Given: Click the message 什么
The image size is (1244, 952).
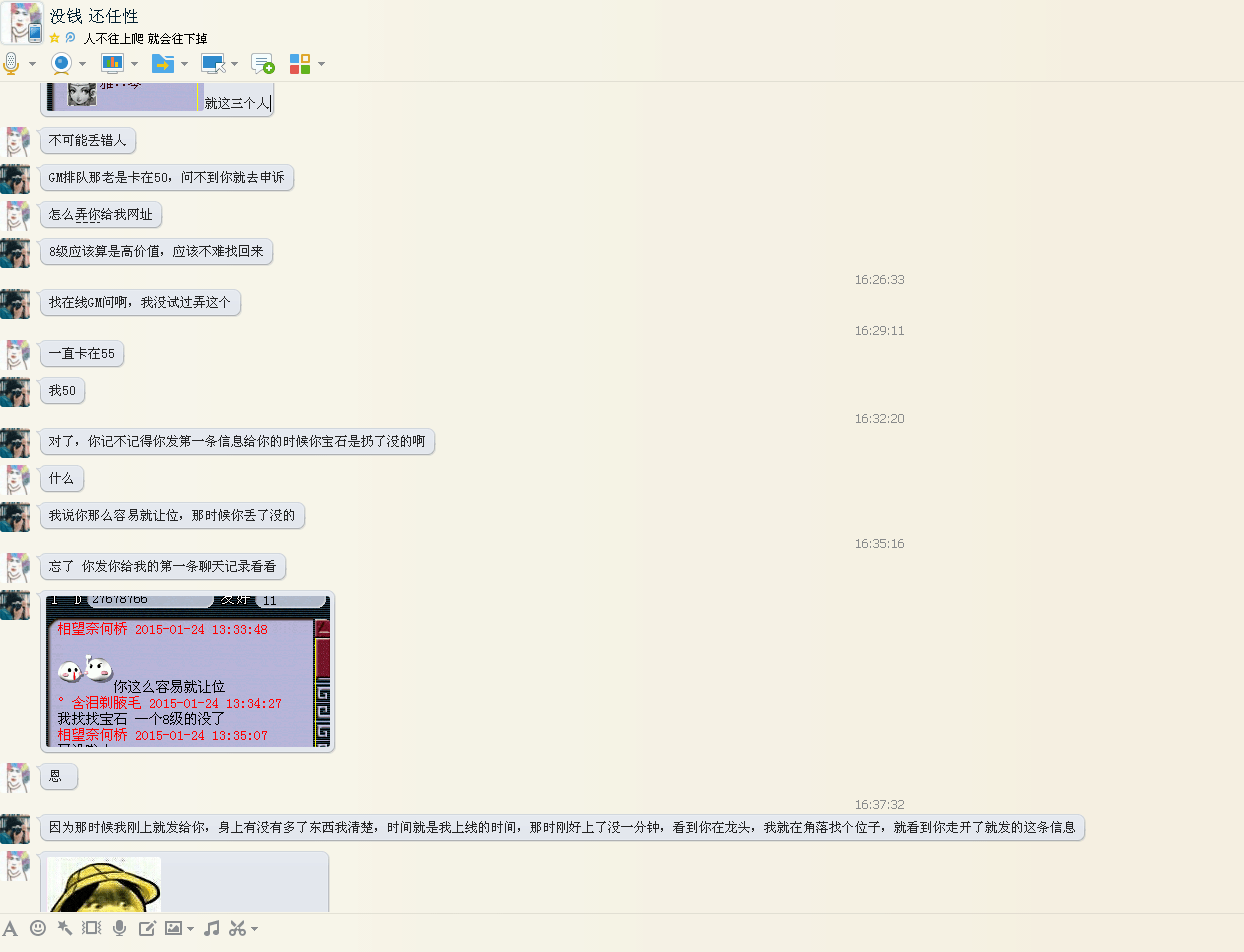Looking at the screenshot, I should coord(62,478).
